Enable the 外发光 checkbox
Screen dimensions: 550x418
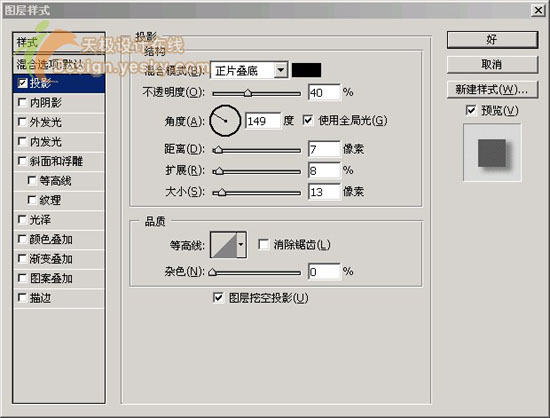click(22, 122)
